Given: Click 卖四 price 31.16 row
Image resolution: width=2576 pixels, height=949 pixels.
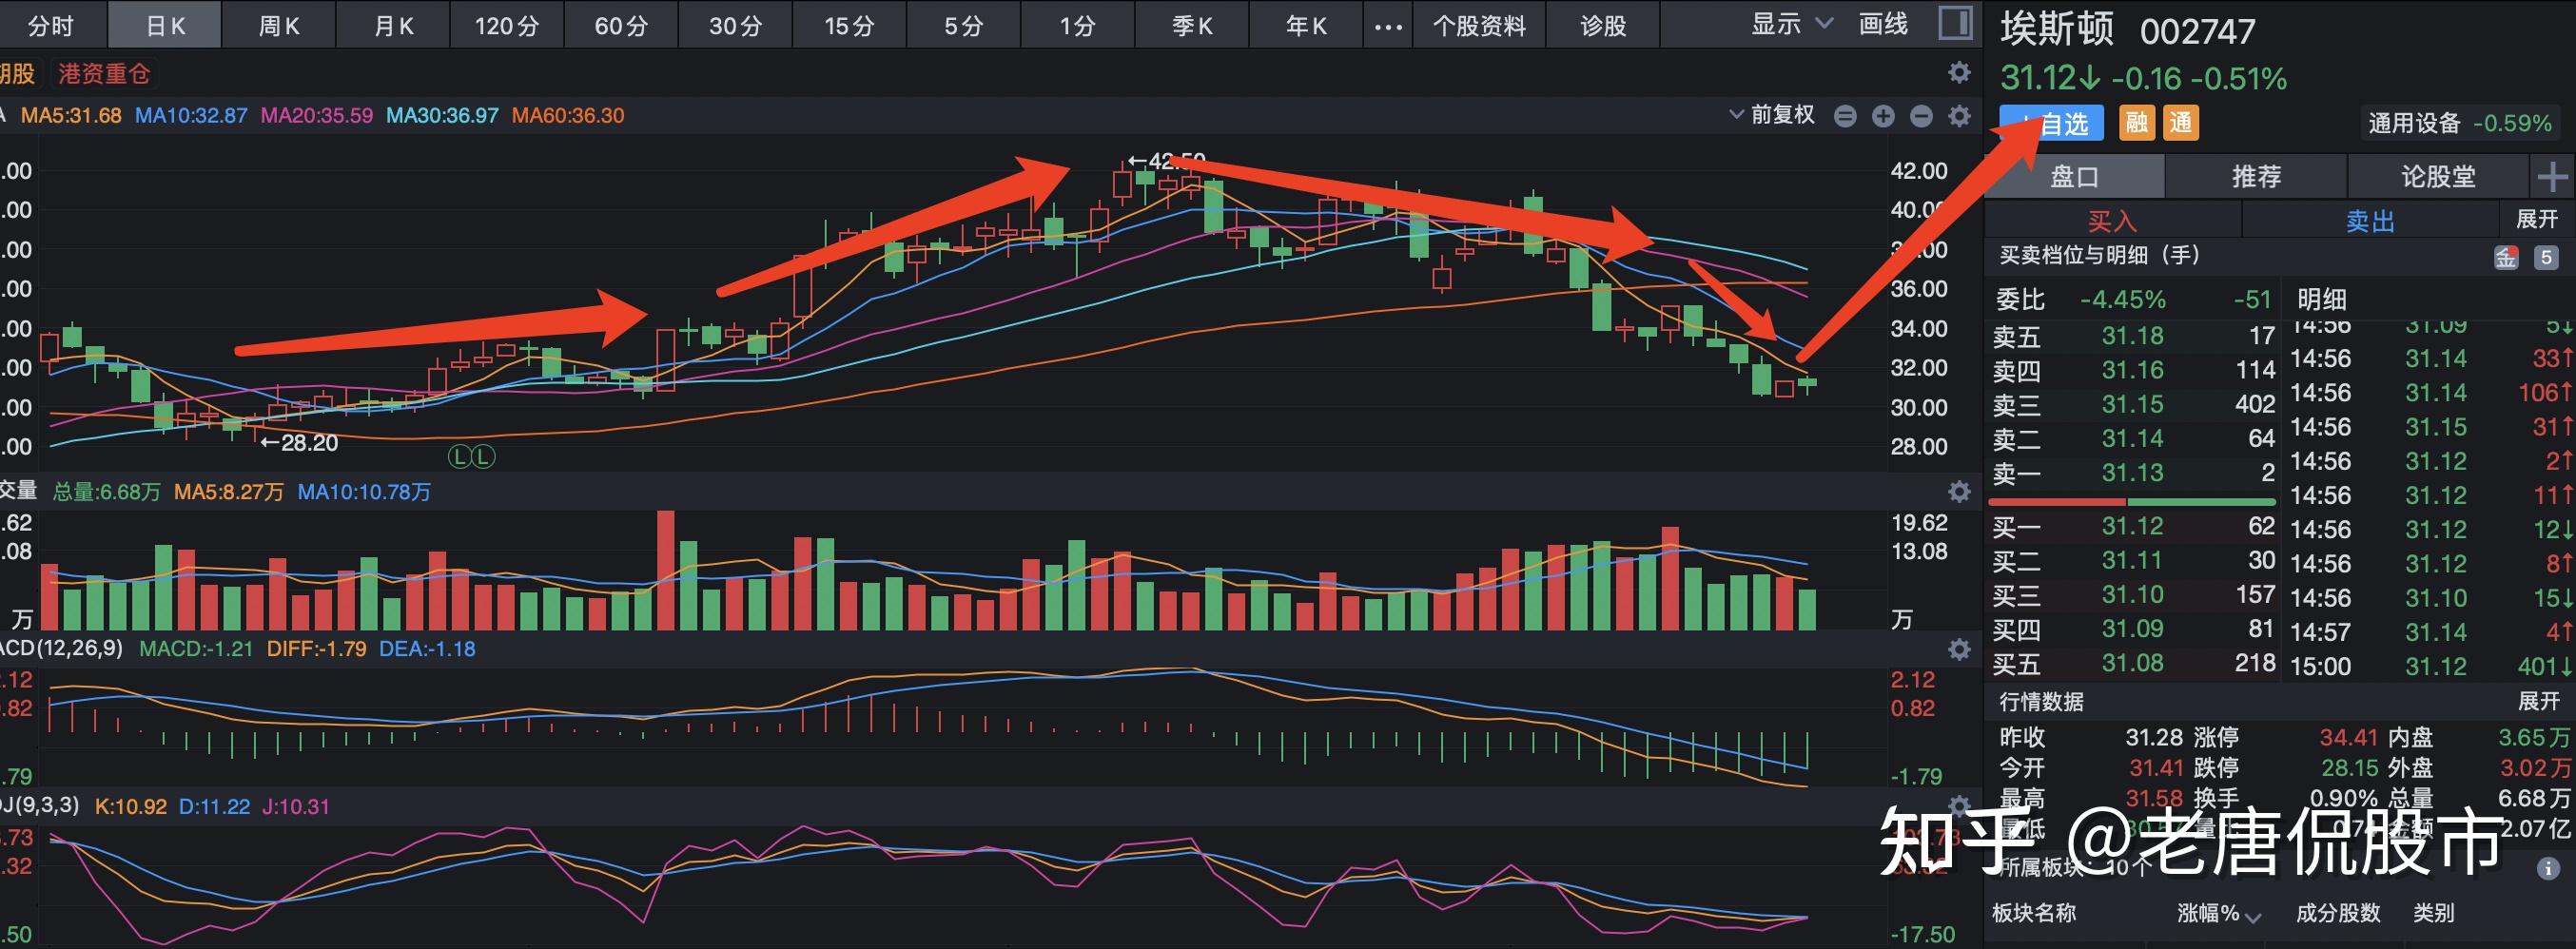Looking at the screenshot, I should [2133, 370].
